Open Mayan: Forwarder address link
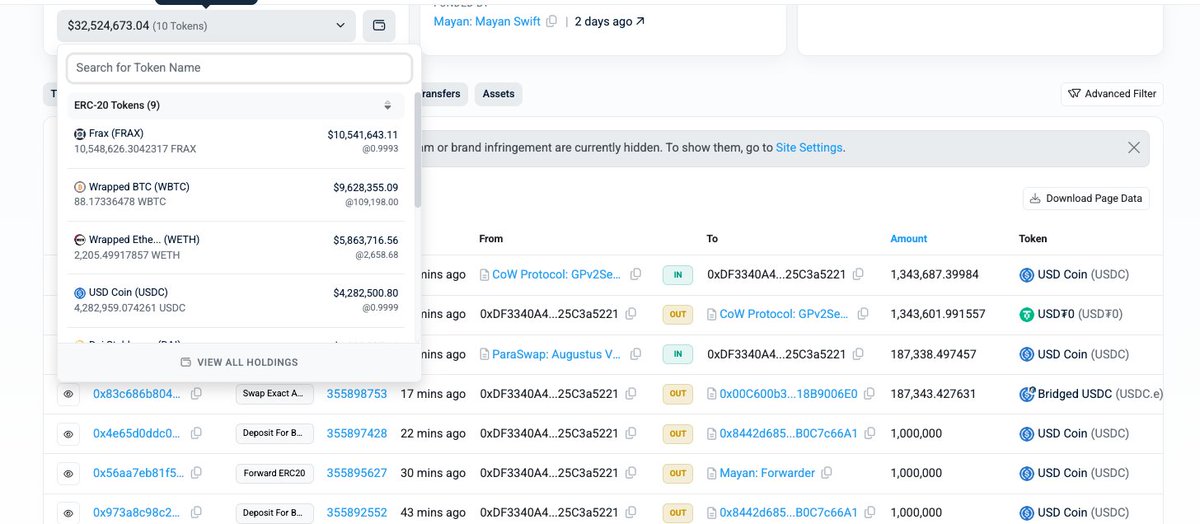Viewport: 1200px width, 524px height. pos(767,473)
